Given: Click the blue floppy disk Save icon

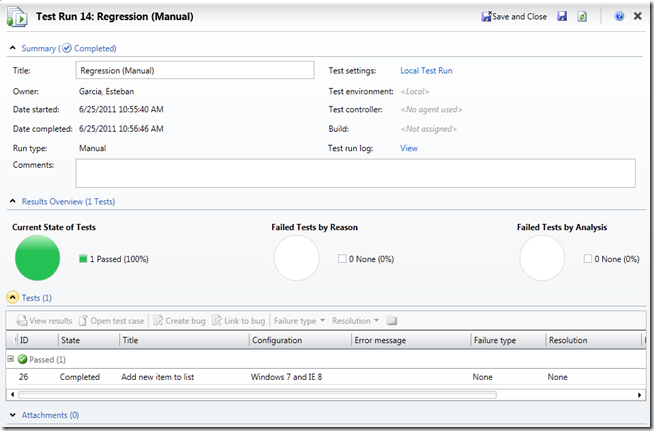Looking at the screenshot, I should pos(563,17).
